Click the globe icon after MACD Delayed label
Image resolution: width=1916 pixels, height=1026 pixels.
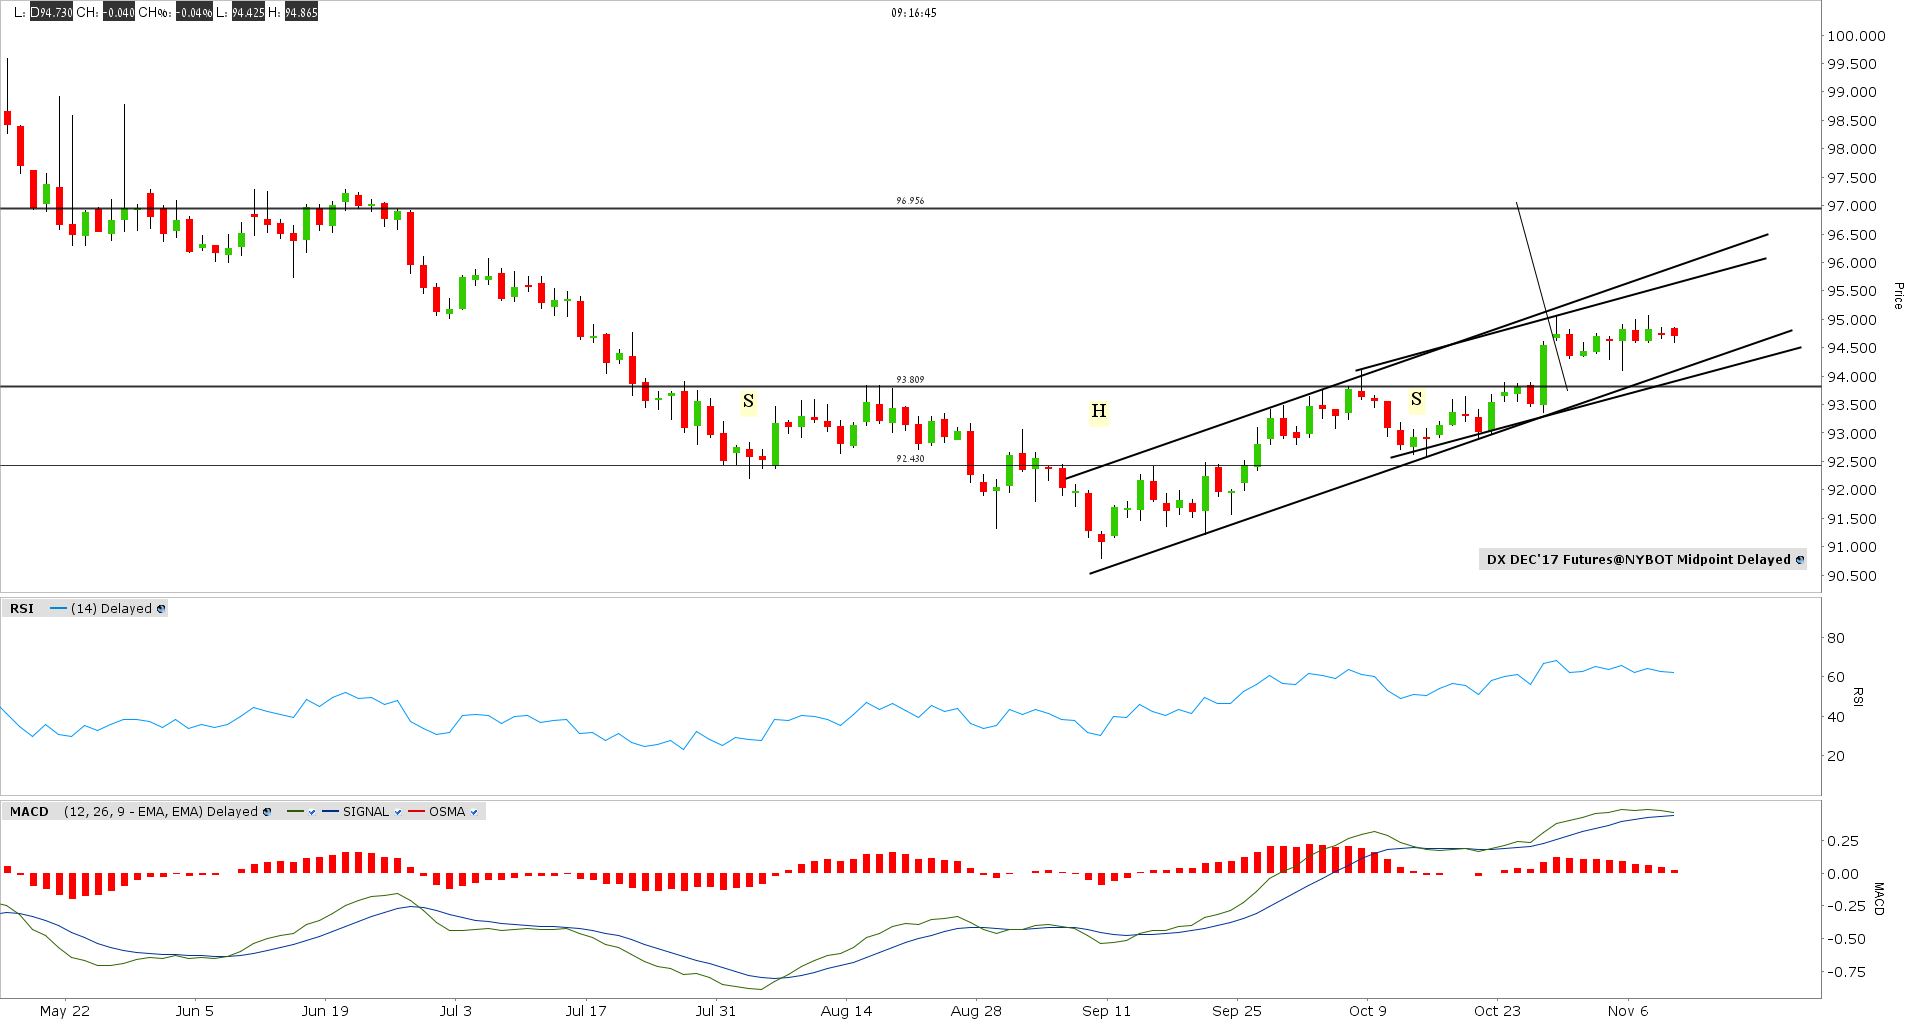[267, 812]
